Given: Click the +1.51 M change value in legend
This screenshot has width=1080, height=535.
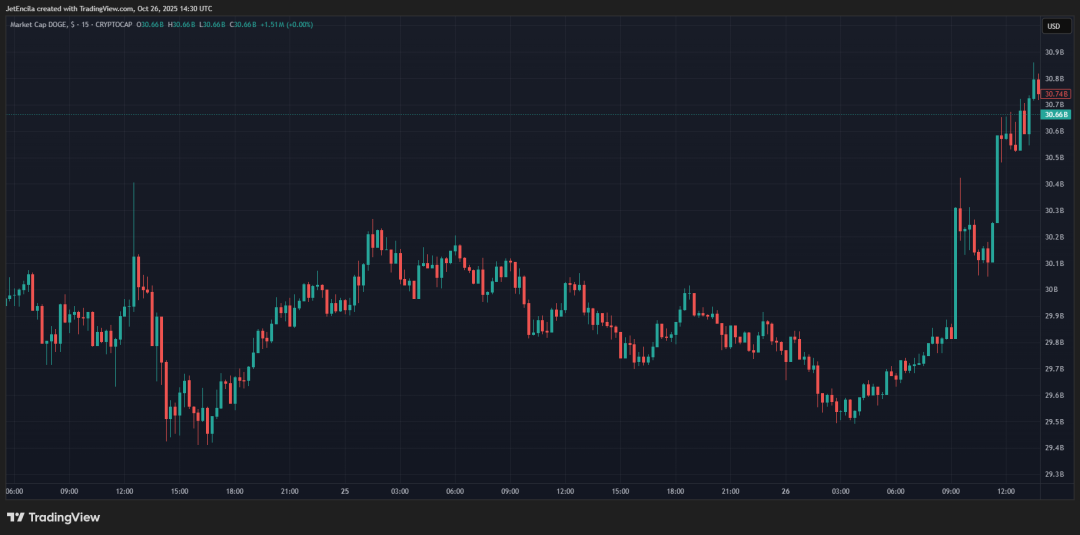Looking at the screenshot, I should [x=272, y=24].
